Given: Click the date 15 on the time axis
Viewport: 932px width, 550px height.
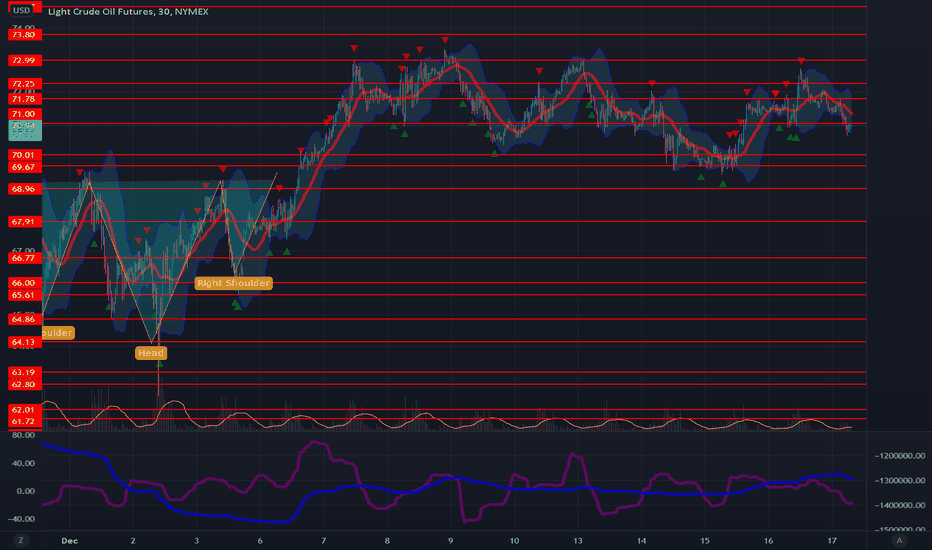Looking at the screenshot, I should pos(704,540).
